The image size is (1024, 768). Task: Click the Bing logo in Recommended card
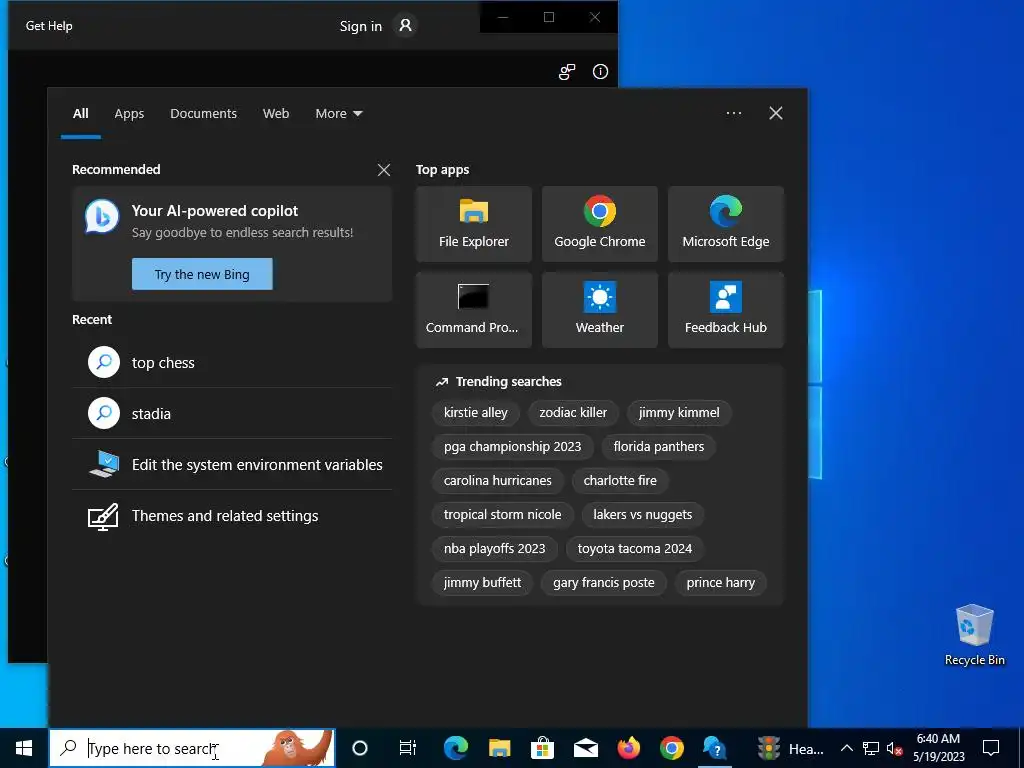coord(102,217)
